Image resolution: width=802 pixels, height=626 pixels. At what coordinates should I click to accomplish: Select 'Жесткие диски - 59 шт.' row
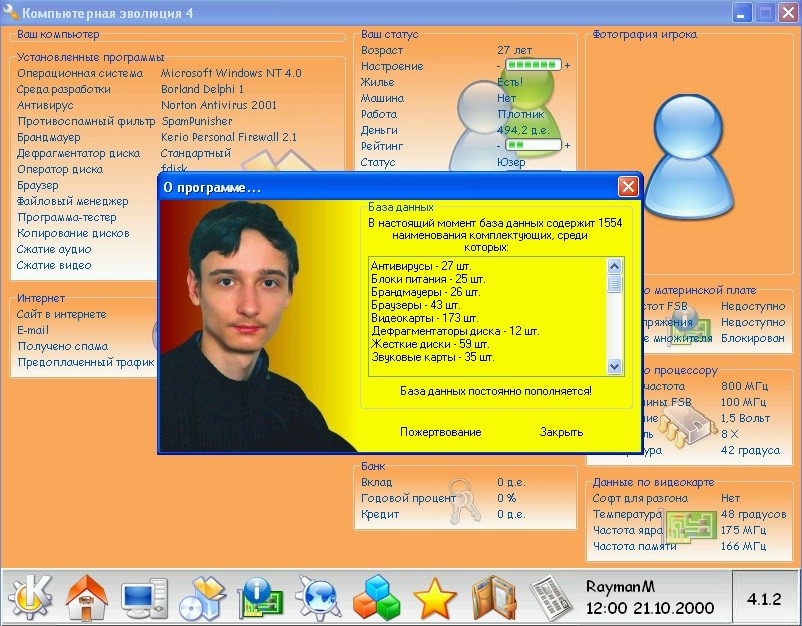(430, 344)
